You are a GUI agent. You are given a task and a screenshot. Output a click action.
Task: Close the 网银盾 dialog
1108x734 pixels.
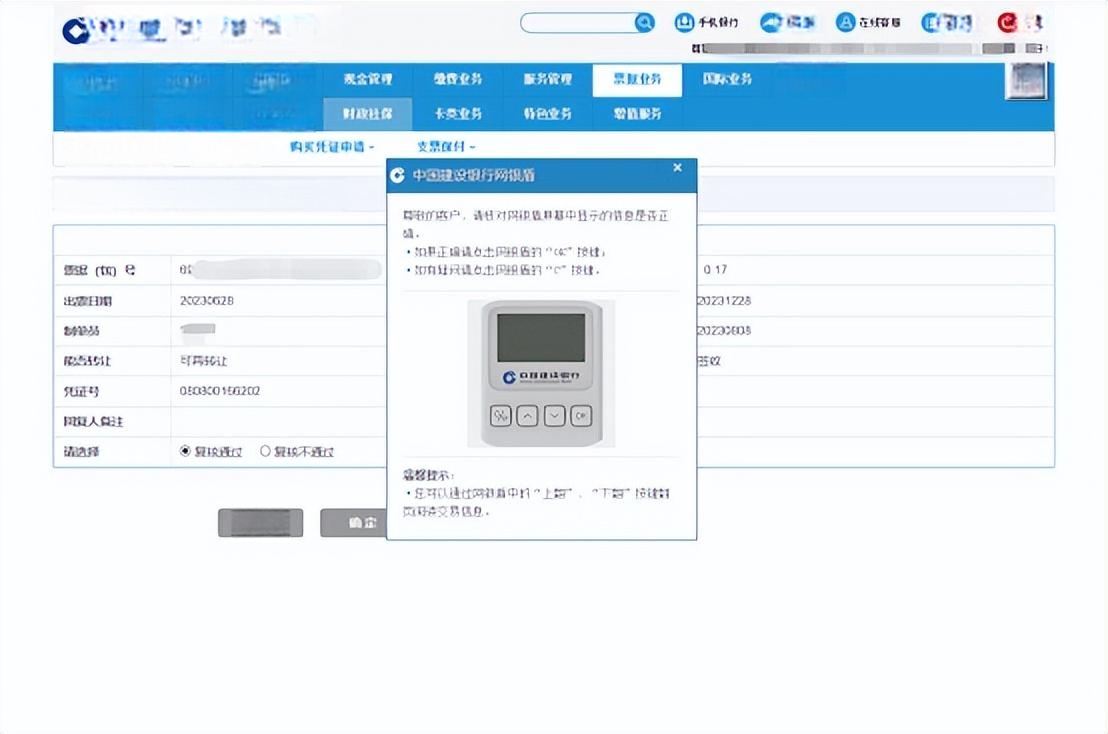[x=677, y=167]
